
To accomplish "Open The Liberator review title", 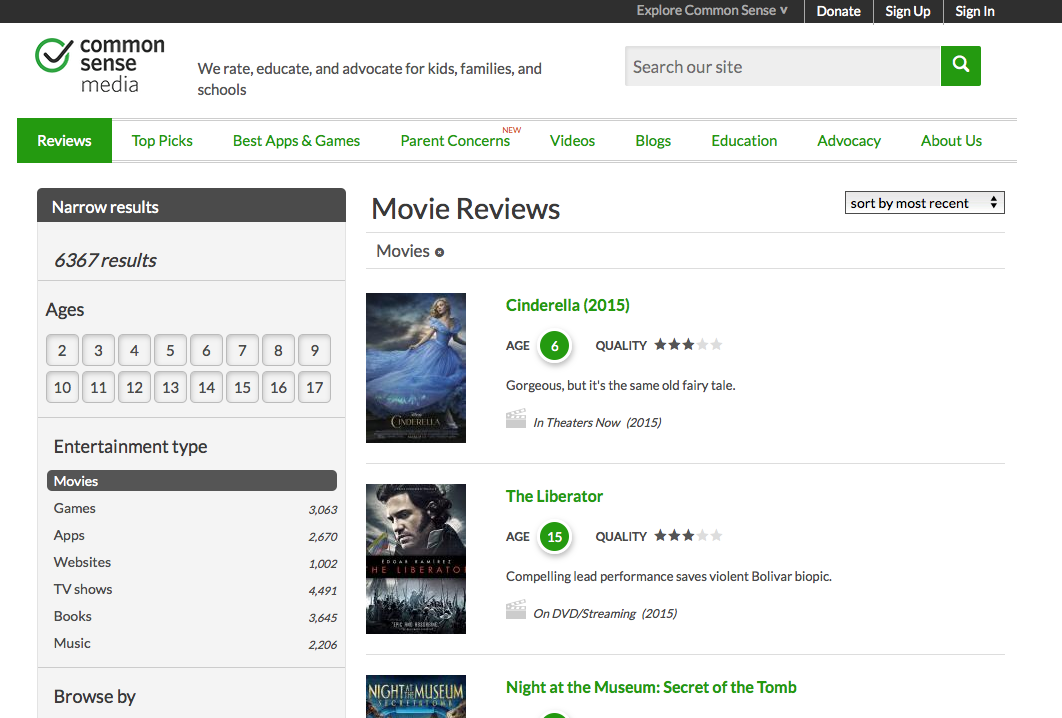I will (554, 497).
